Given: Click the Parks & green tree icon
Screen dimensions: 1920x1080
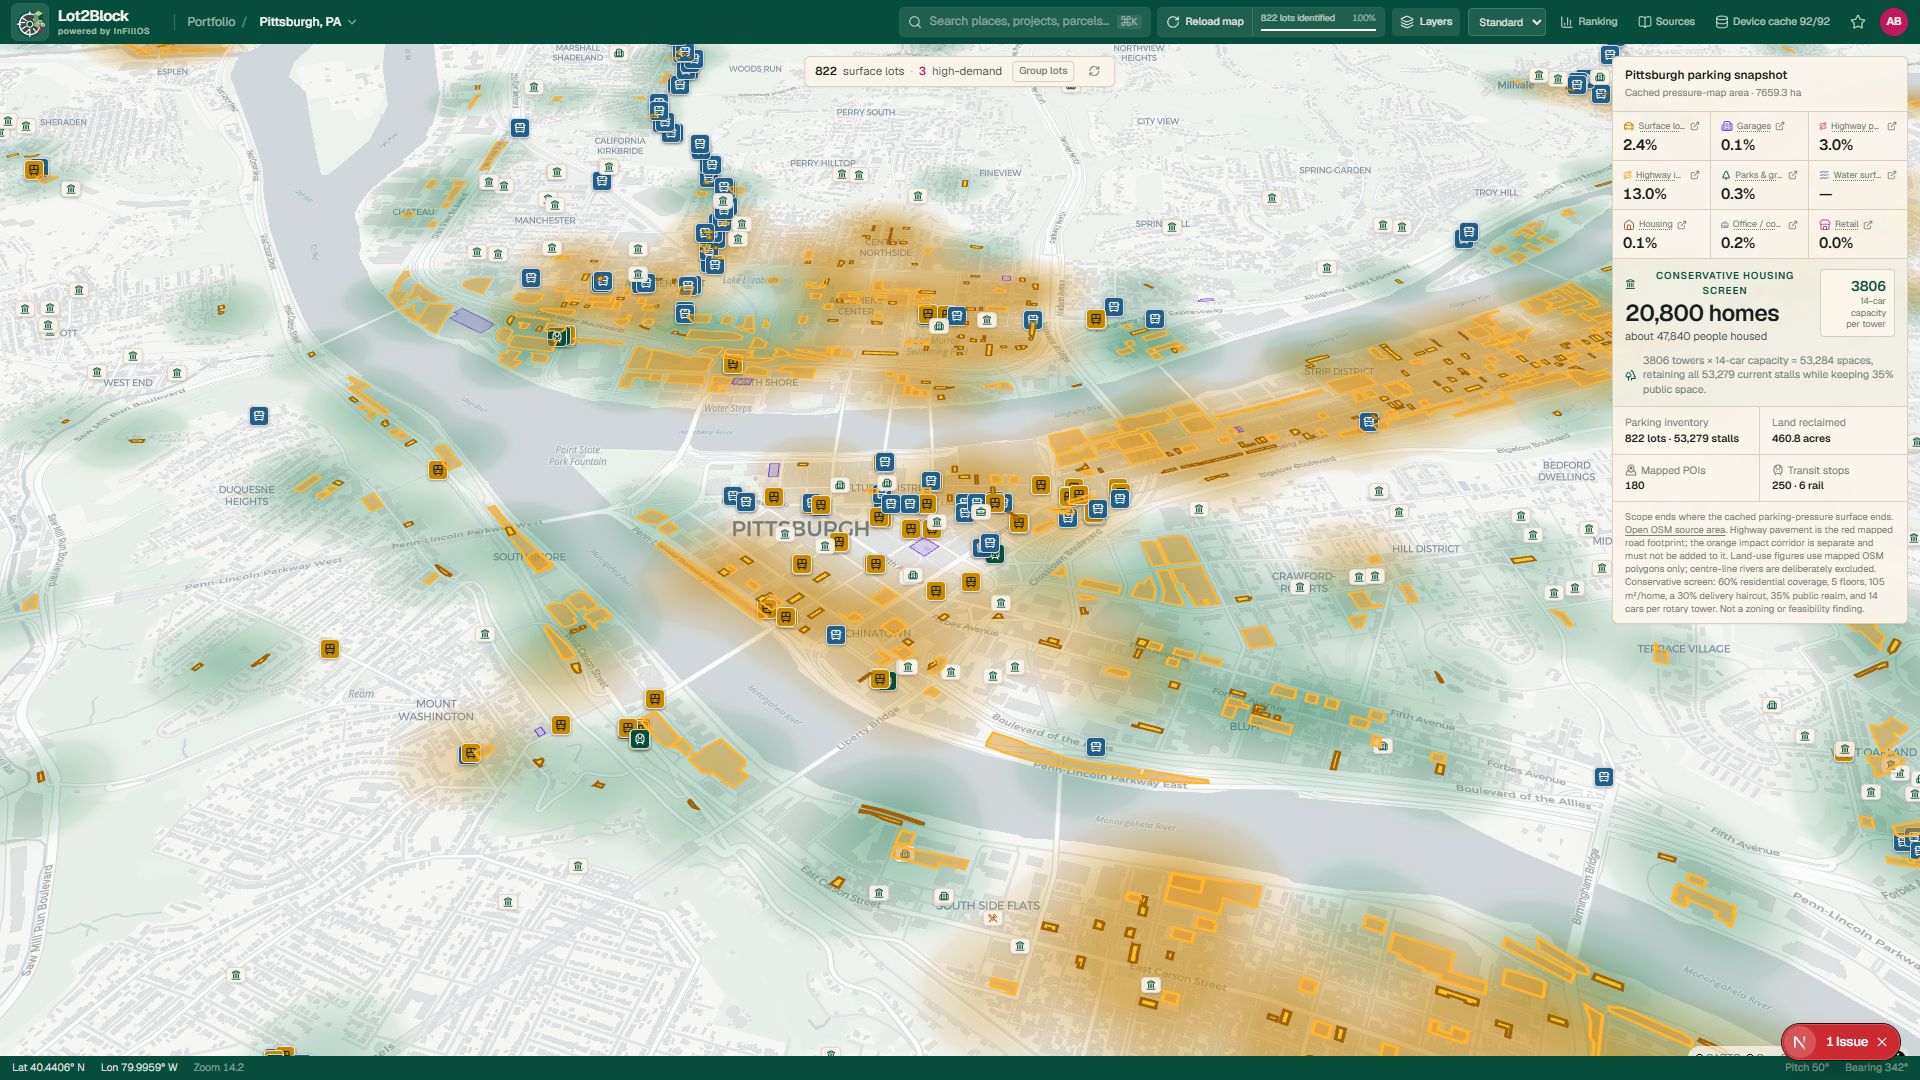Looking at the screenshot, I should coord(1727,175).
